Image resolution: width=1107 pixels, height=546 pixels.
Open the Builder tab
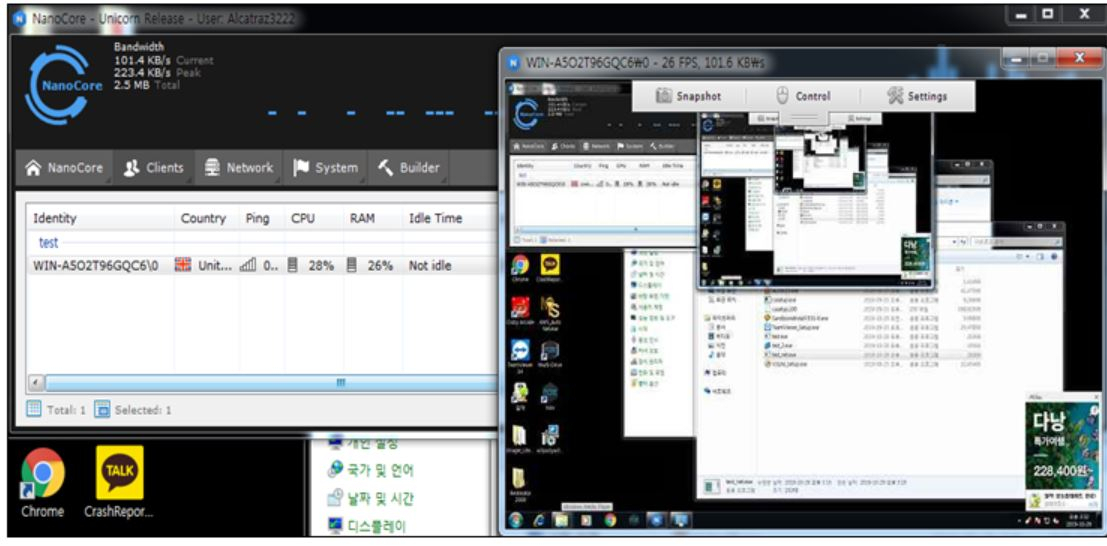[x=409, y=168]
